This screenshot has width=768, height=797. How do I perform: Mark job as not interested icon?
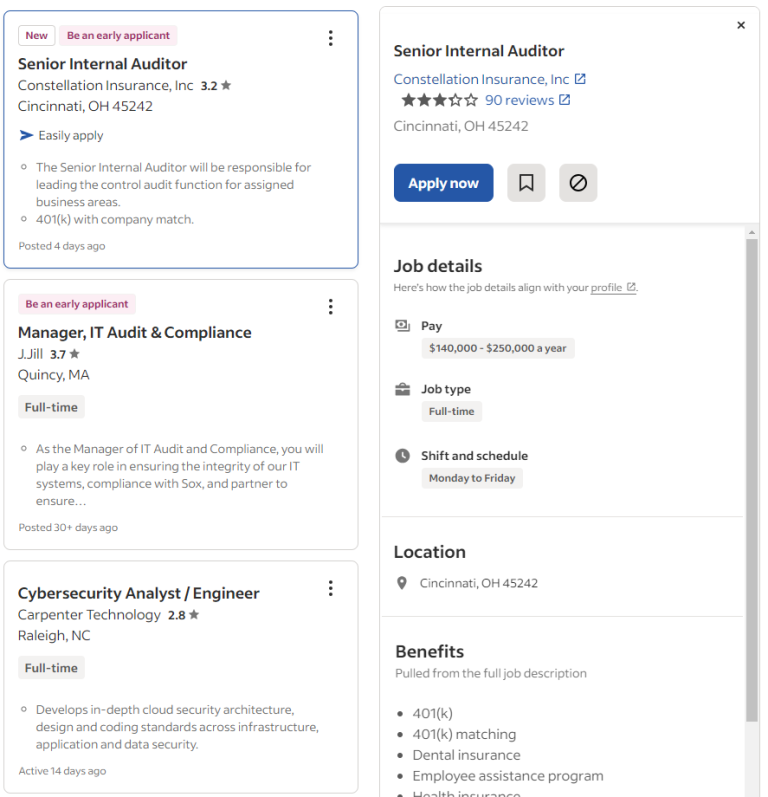point(578,182)
